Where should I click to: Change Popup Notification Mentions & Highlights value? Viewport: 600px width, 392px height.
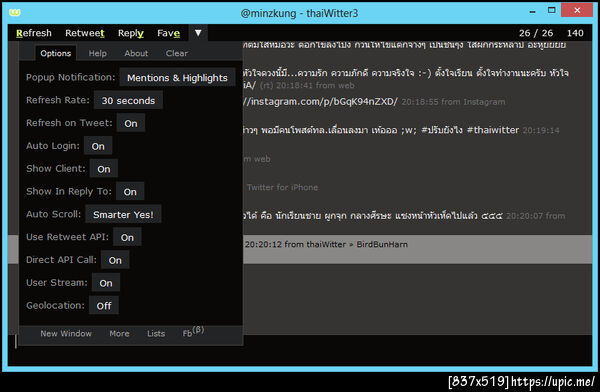(177, 78)
